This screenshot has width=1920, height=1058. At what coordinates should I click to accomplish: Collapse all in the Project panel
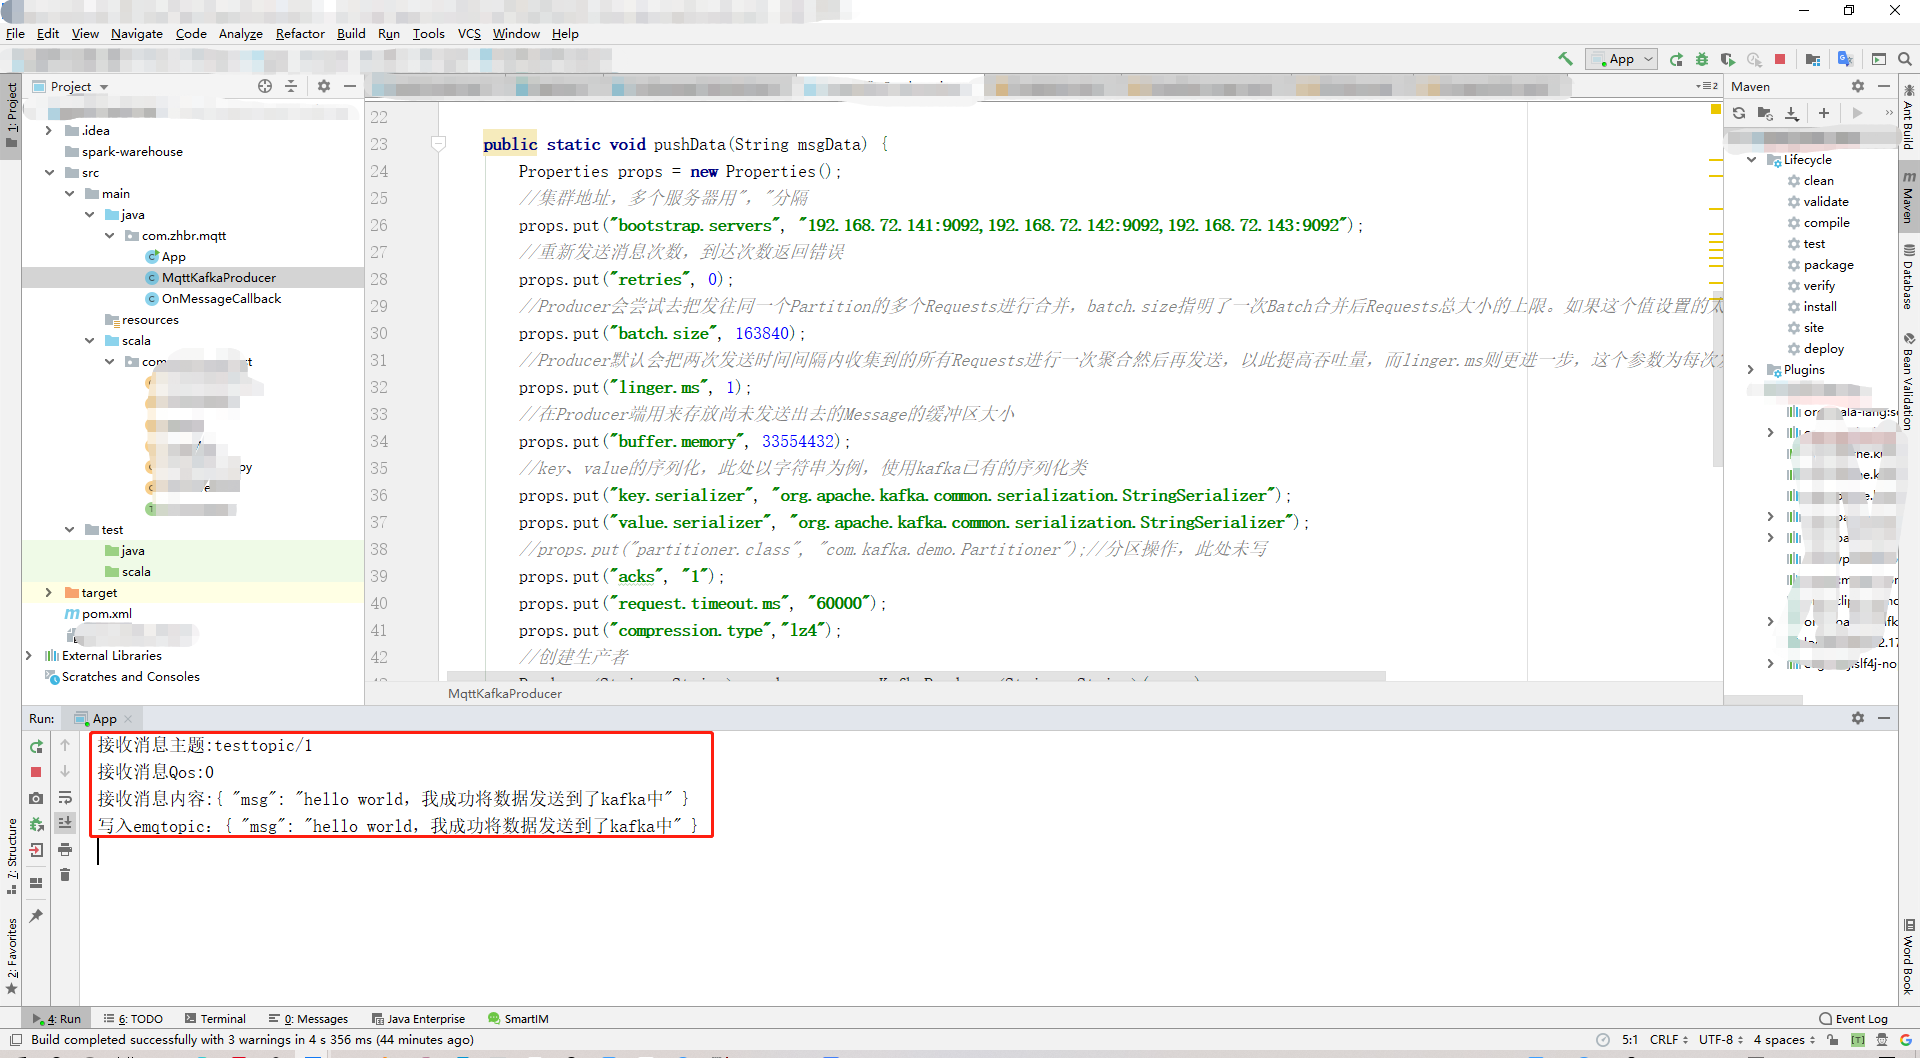tap(291, 86)
